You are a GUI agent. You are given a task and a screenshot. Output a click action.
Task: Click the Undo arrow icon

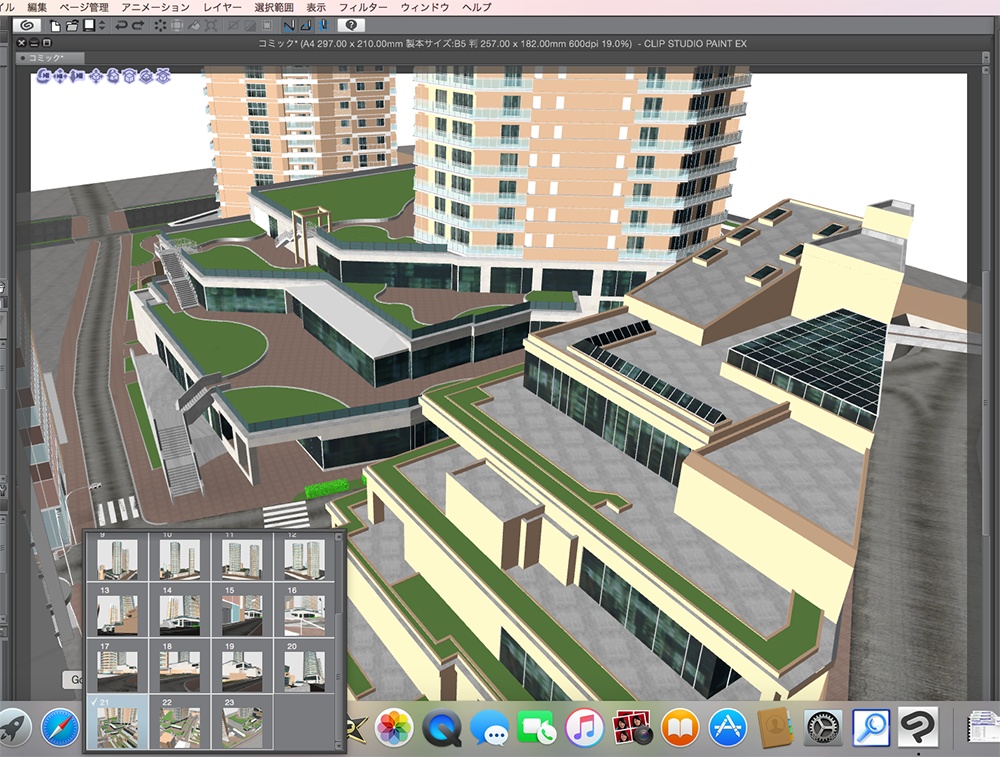click(121, 26)
